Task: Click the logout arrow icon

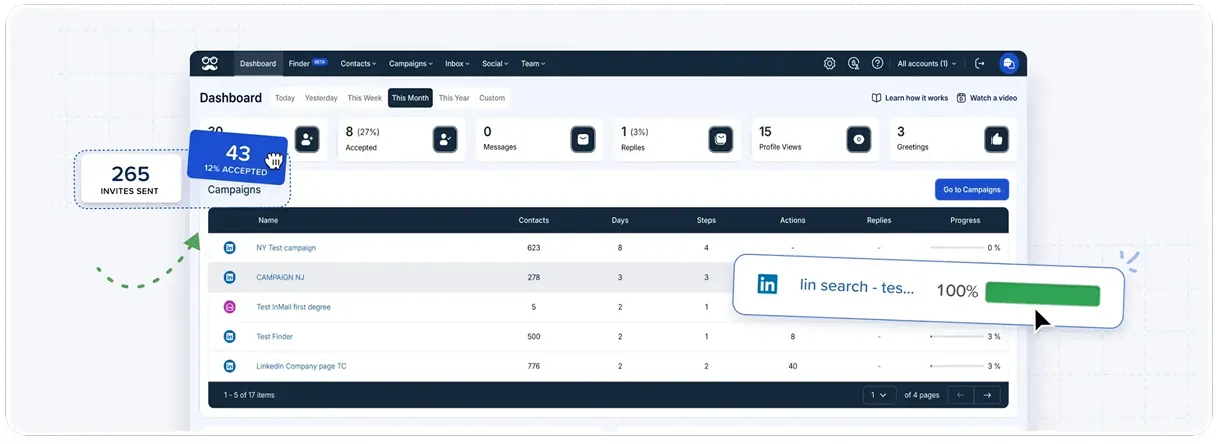Action: click(x=980, y=63)
